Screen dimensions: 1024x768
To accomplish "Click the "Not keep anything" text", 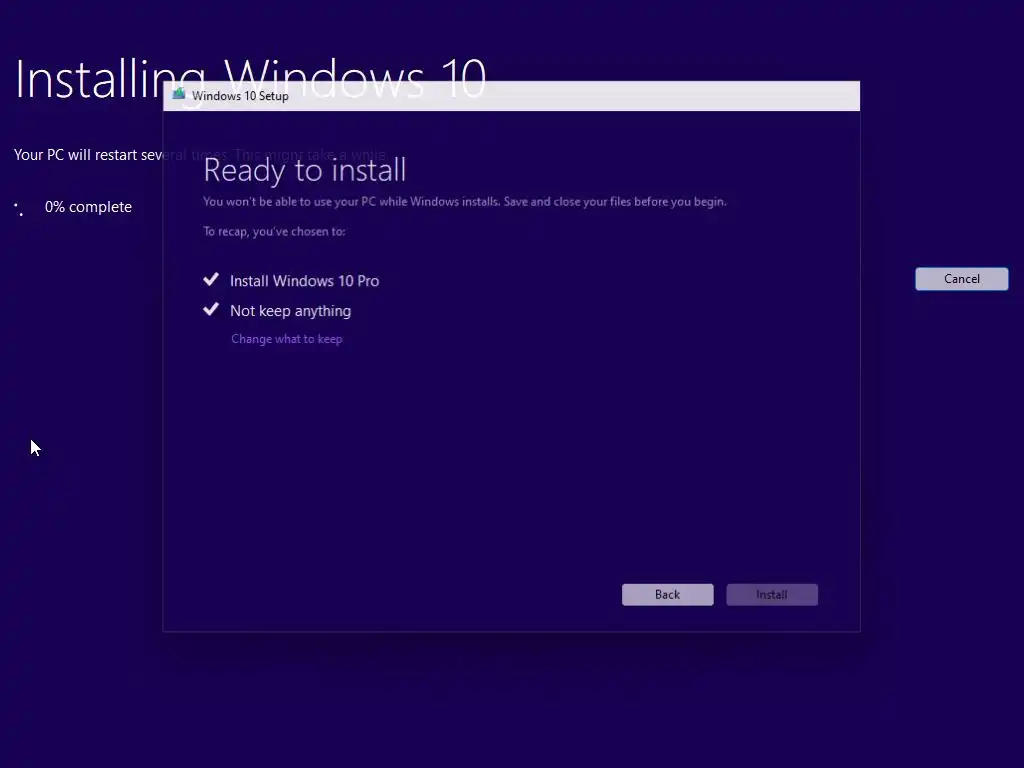I will pos(291,311).
